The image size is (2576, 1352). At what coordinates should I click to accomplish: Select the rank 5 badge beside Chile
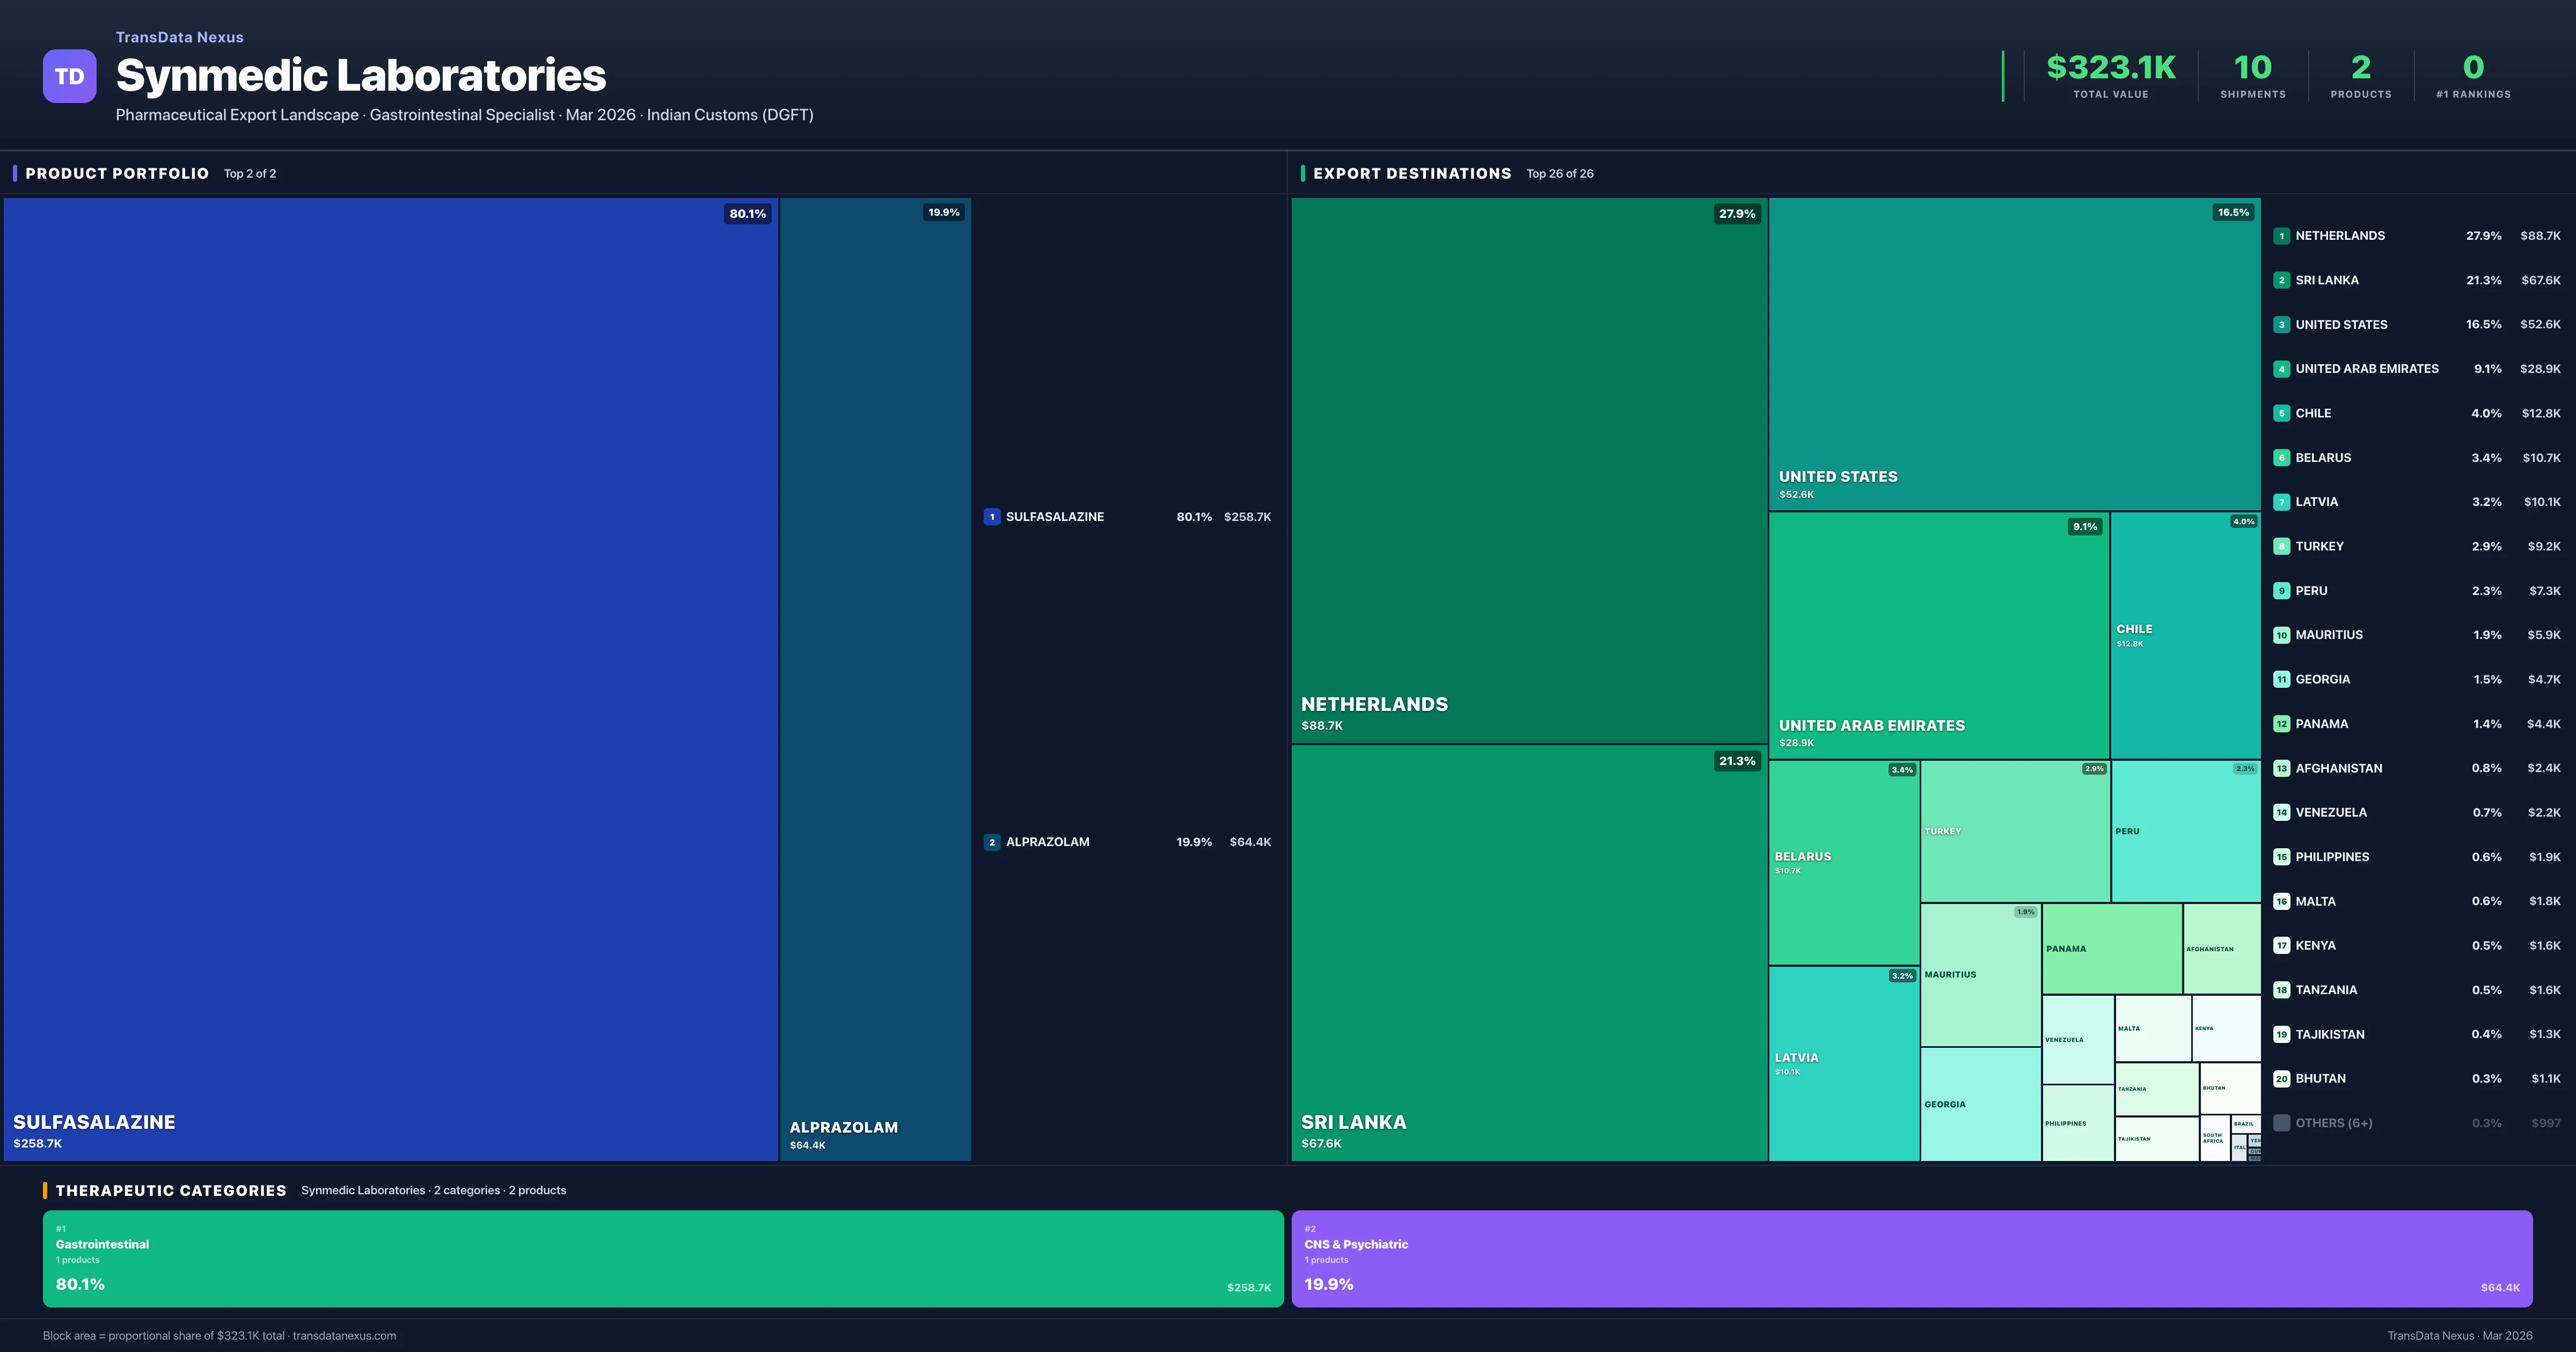click(x=2282, y=413)
